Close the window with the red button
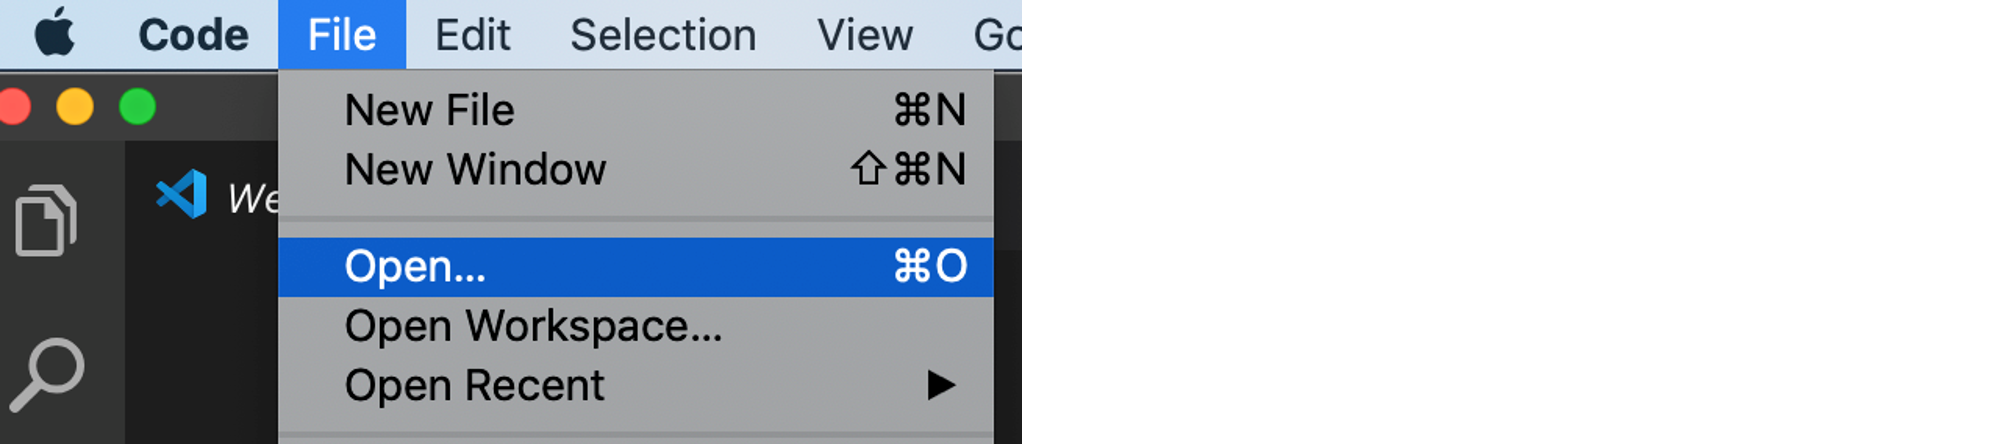 [14, 106]
